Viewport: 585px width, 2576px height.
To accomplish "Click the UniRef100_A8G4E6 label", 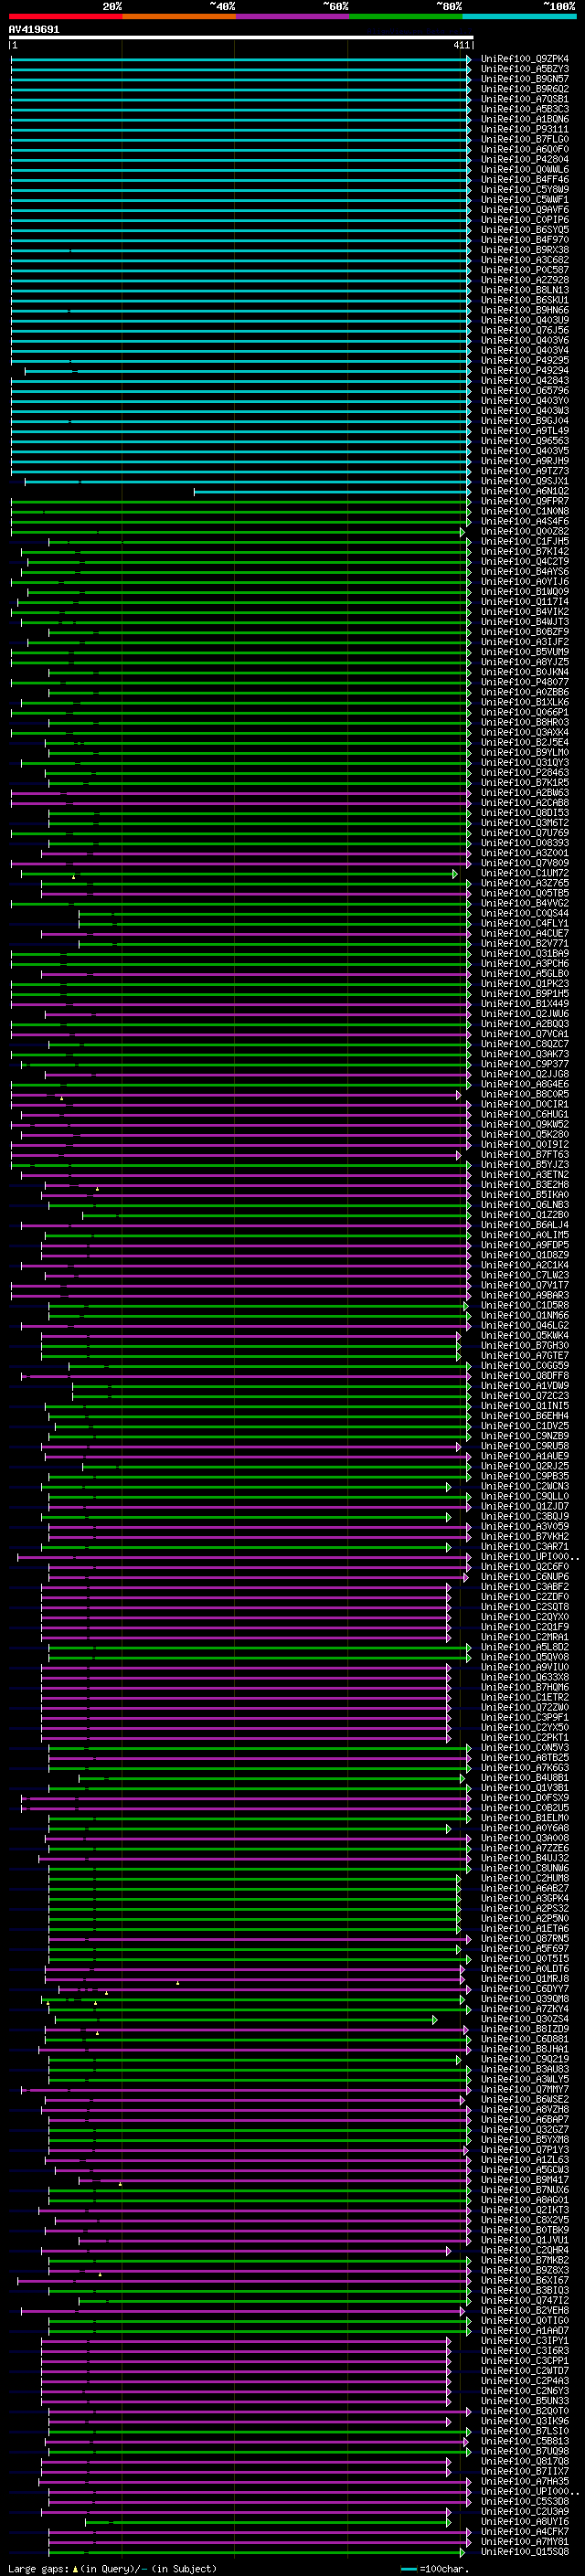I will [525, 1084].
